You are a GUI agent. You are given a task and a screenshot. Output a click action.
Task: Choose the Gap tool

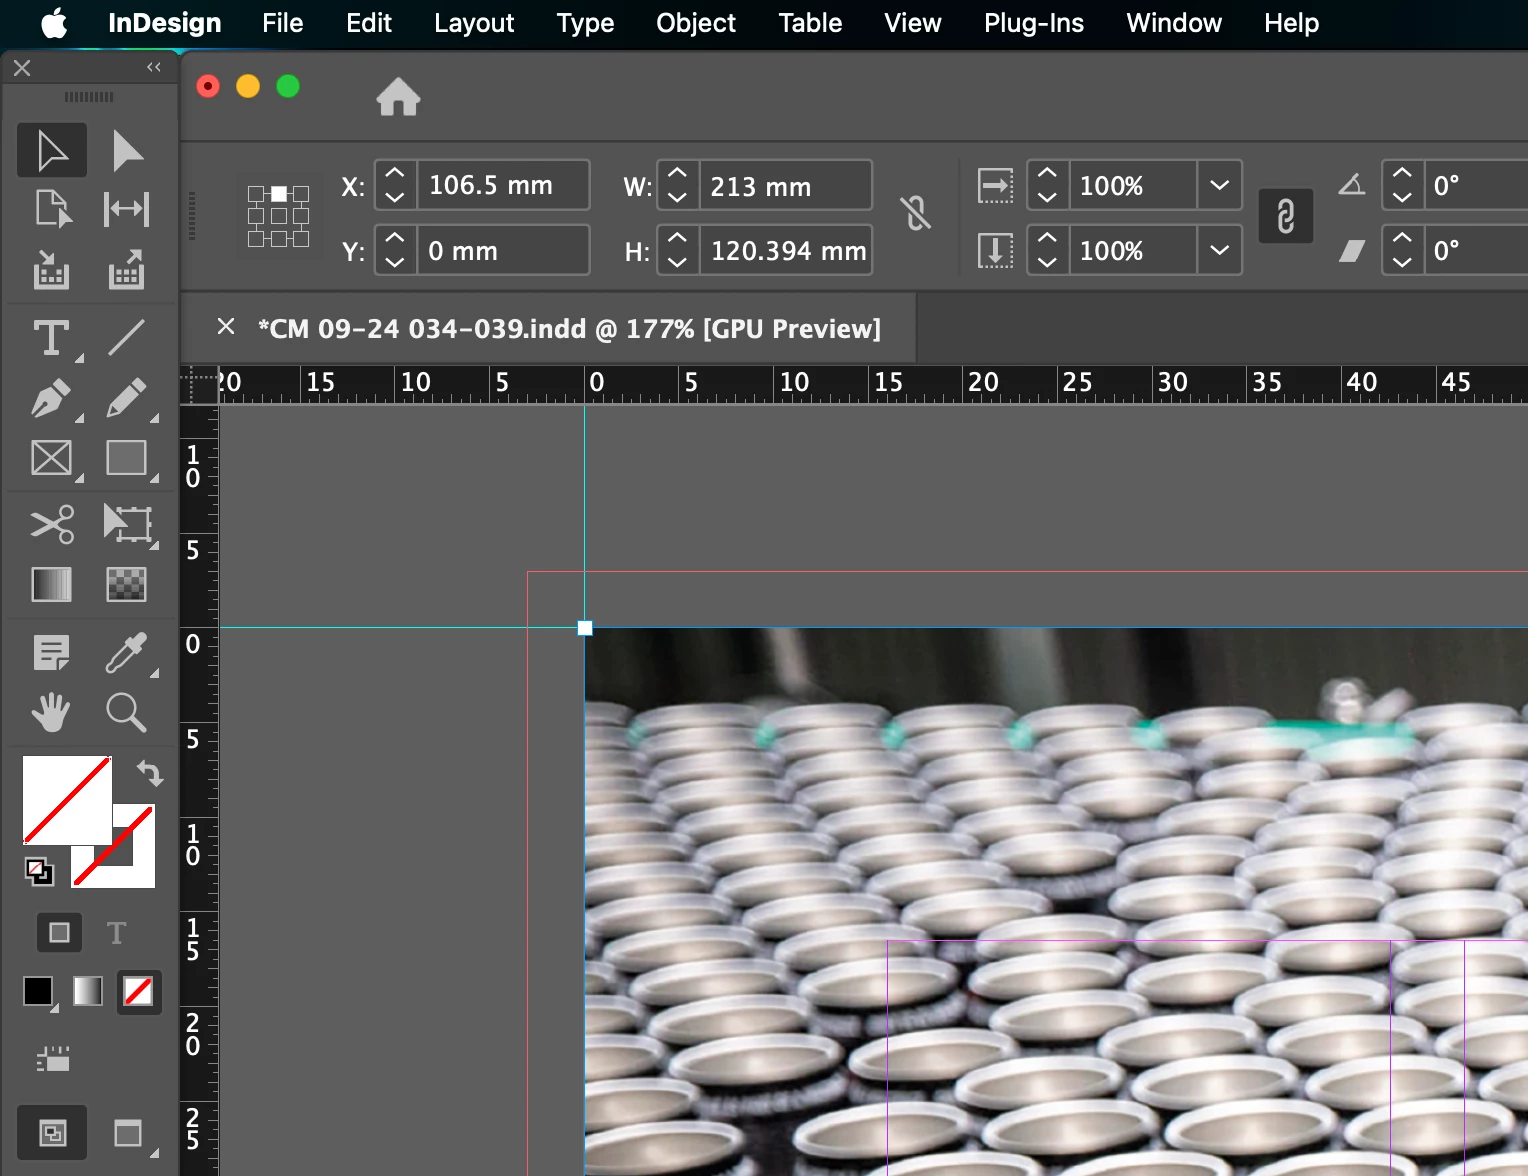127,209
